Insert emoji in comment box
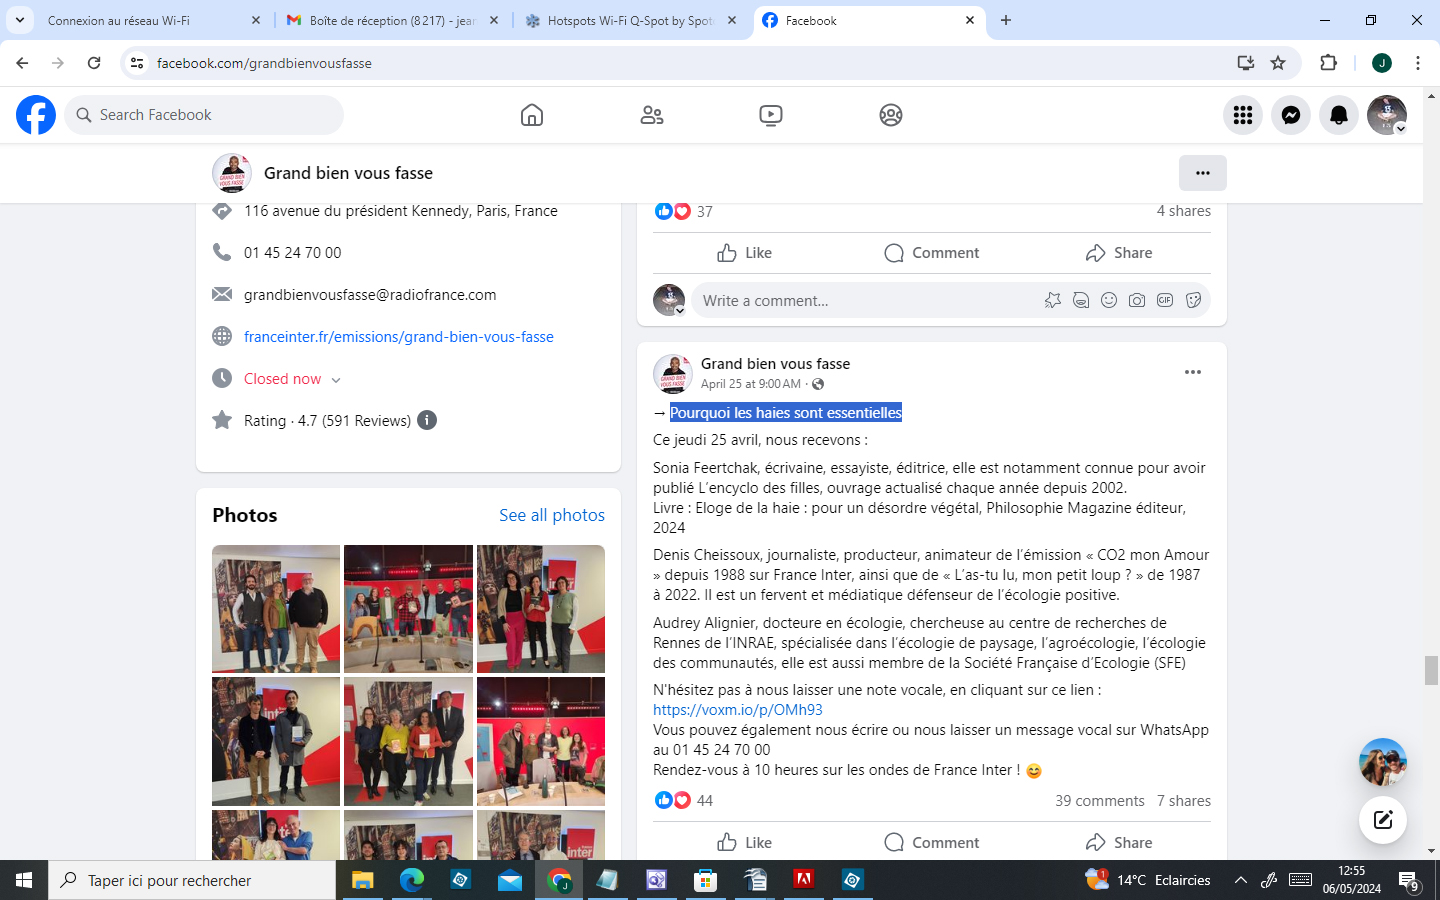Screen dimensions: 1440x900 coord(1109,300)
